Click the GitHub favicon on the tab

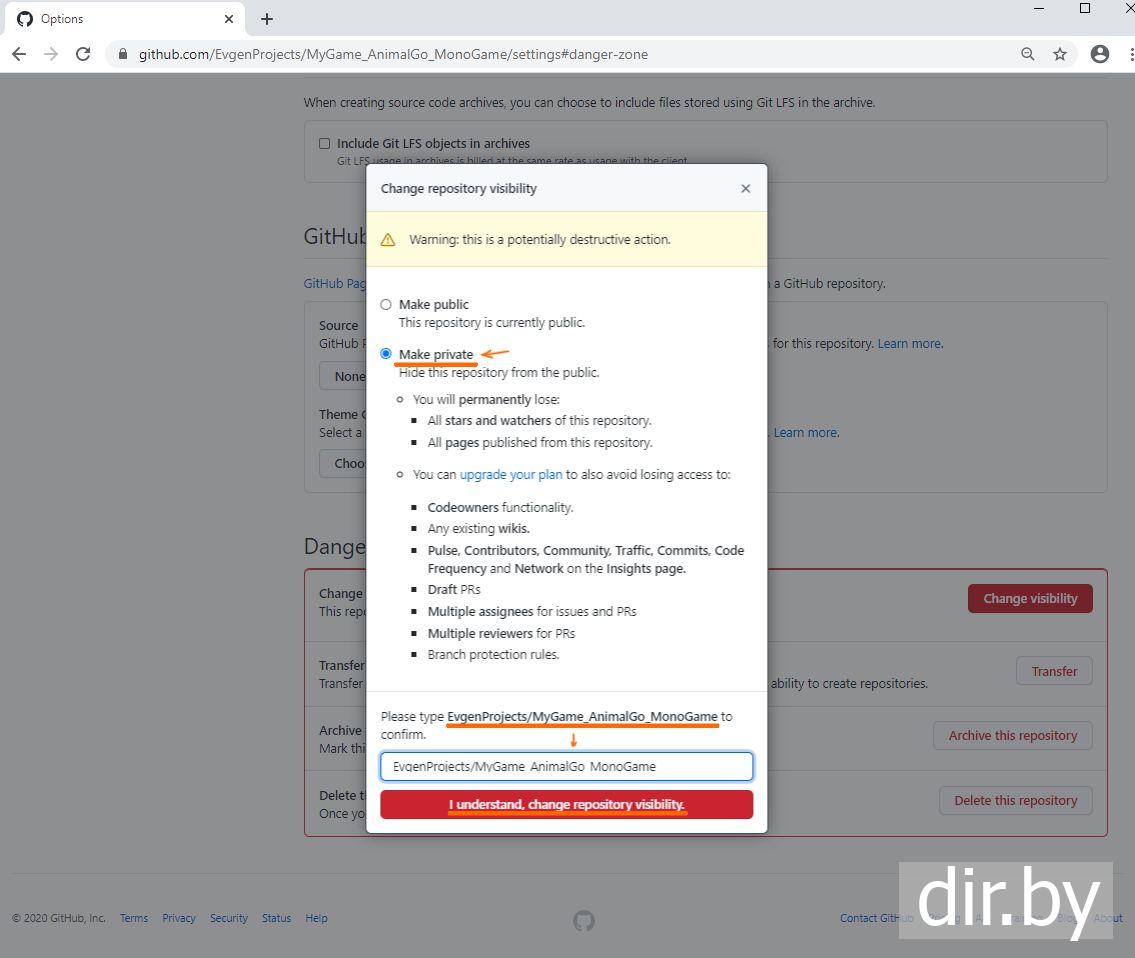coord(25,19)
